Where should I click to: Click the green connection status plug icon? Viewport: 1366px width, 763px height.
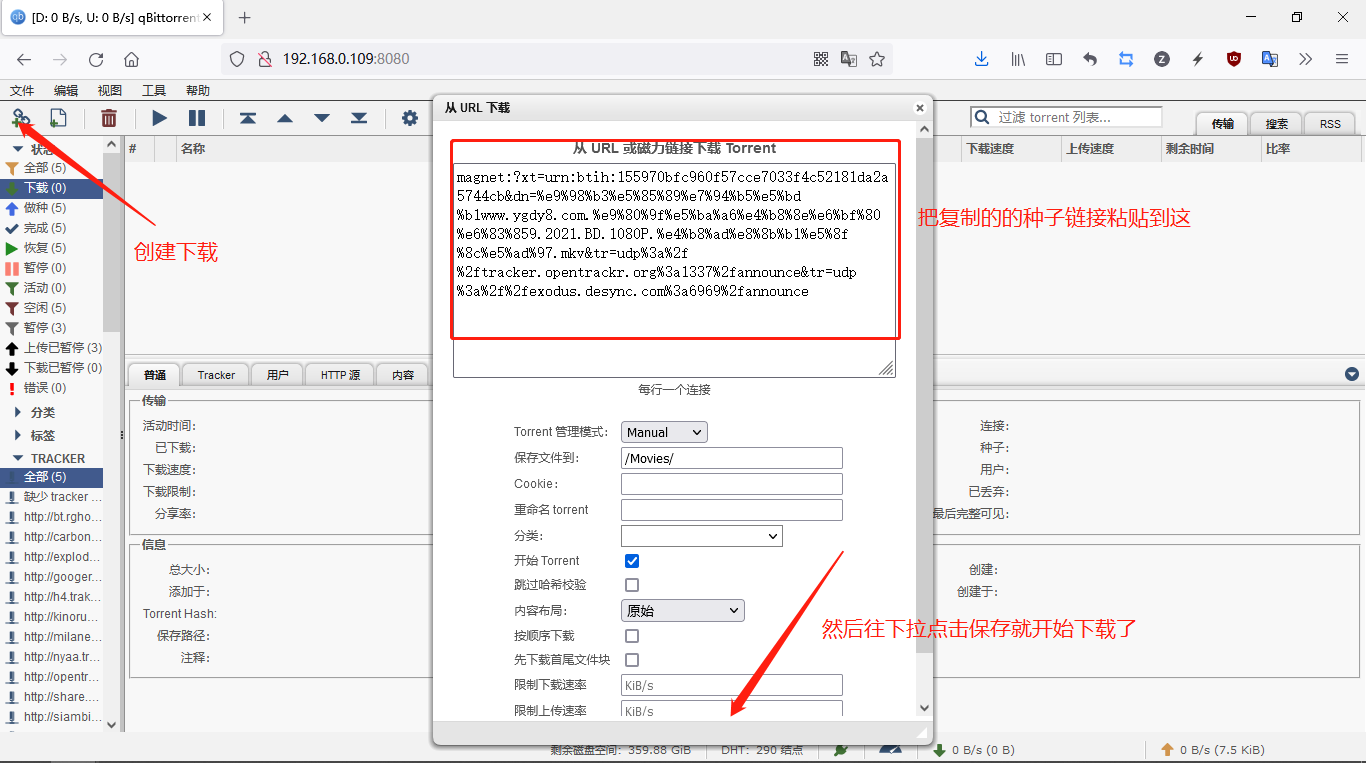point(842,749)
